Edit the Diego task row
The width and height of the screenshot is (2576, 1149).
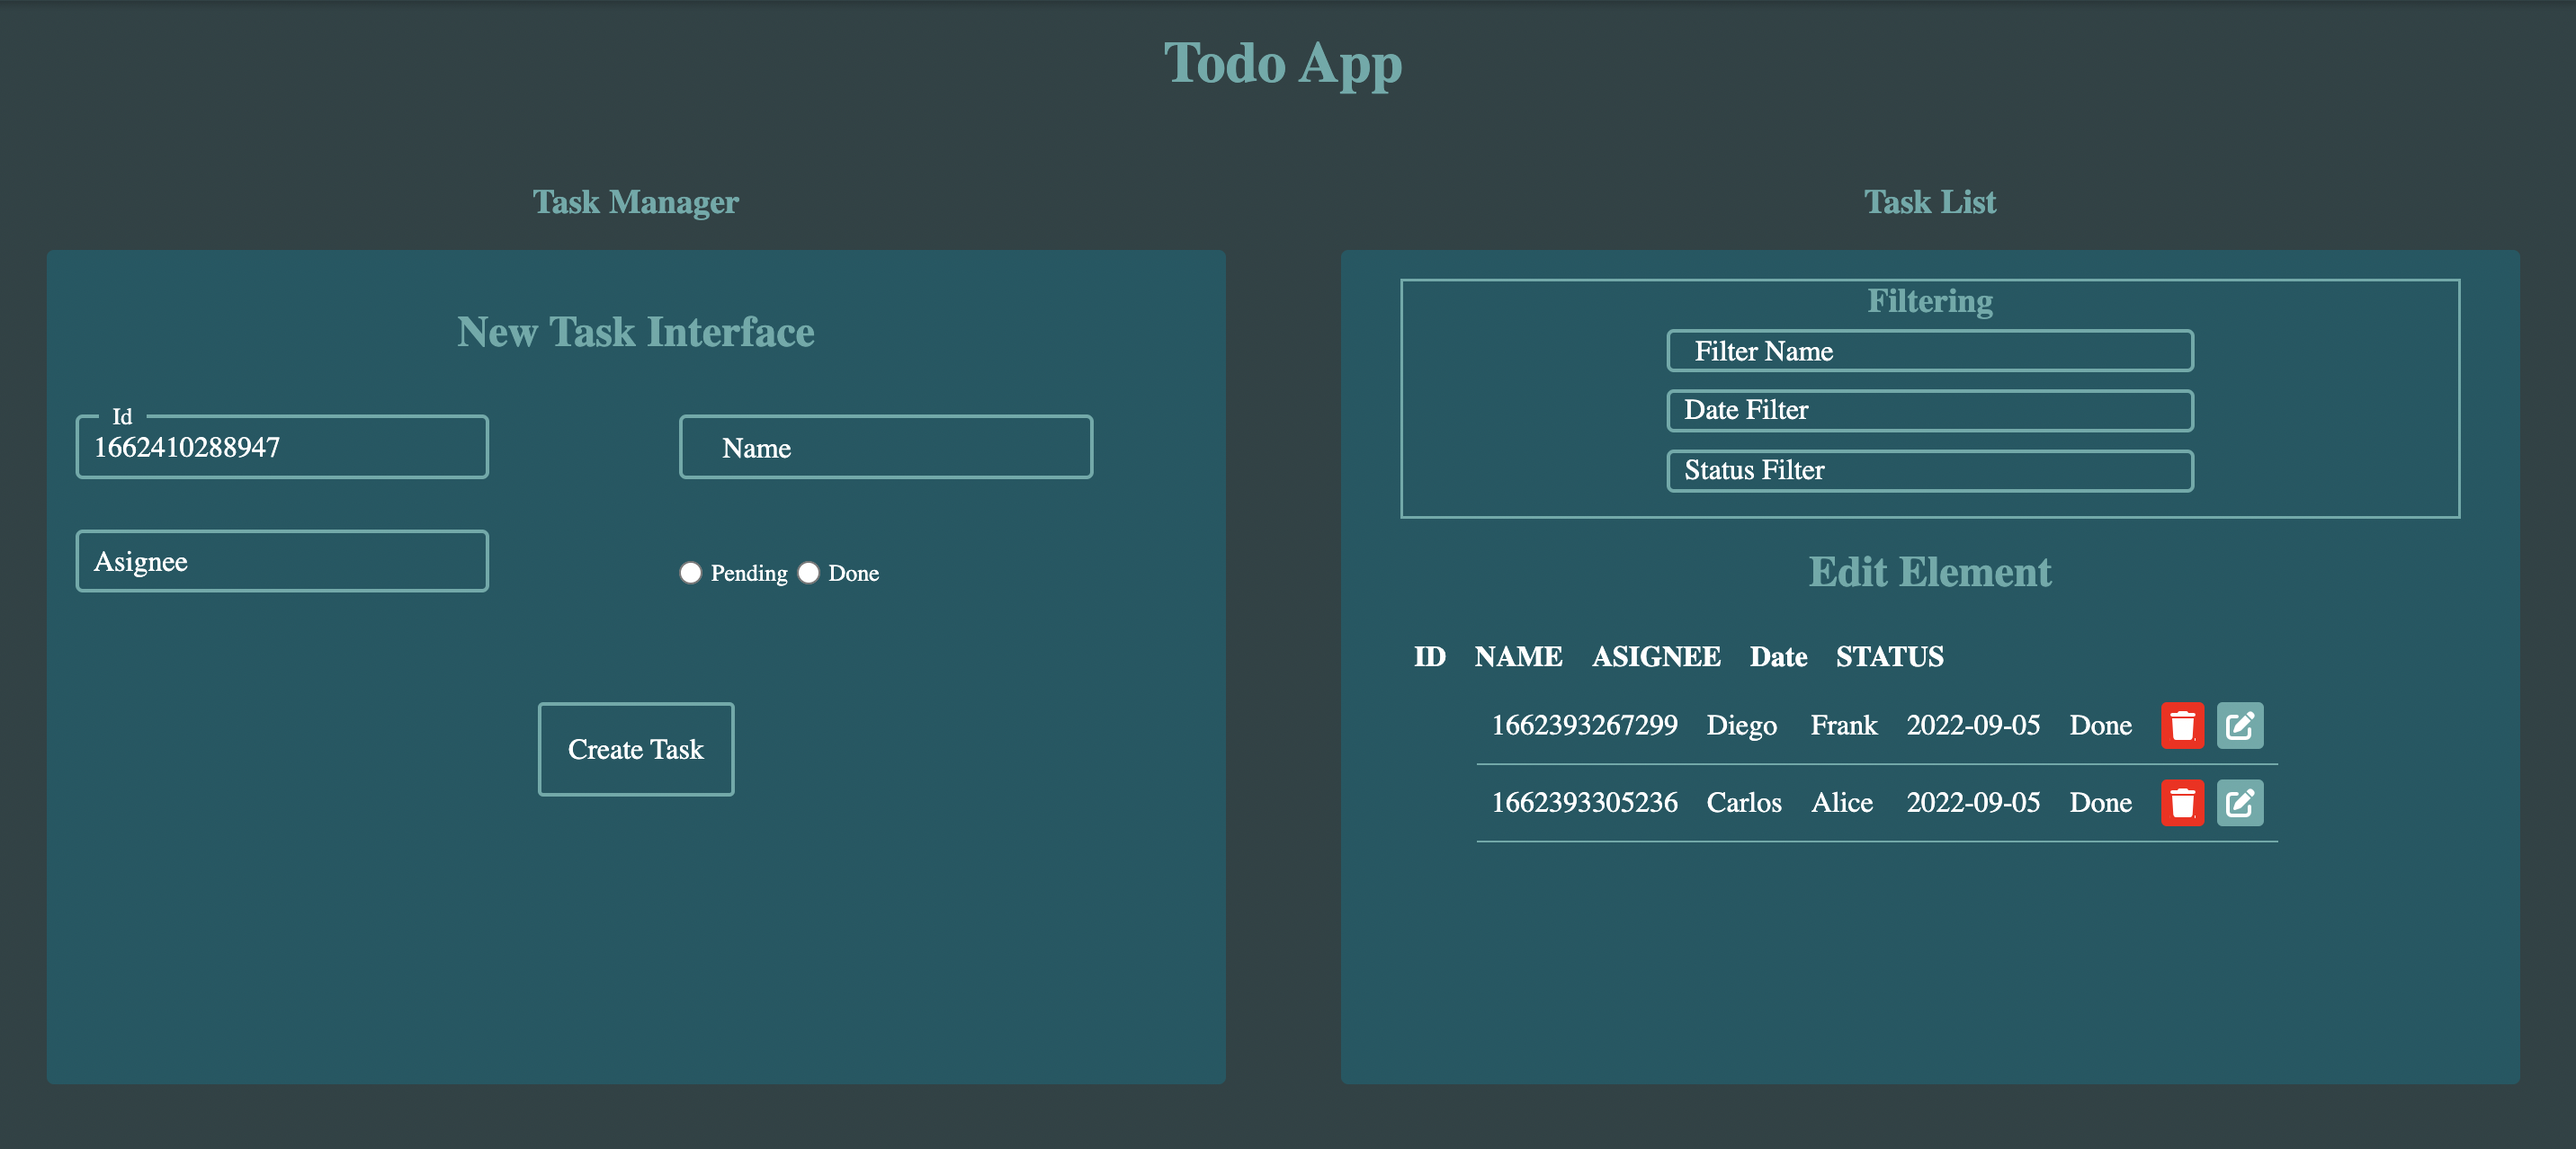(x=2239, y=725)
